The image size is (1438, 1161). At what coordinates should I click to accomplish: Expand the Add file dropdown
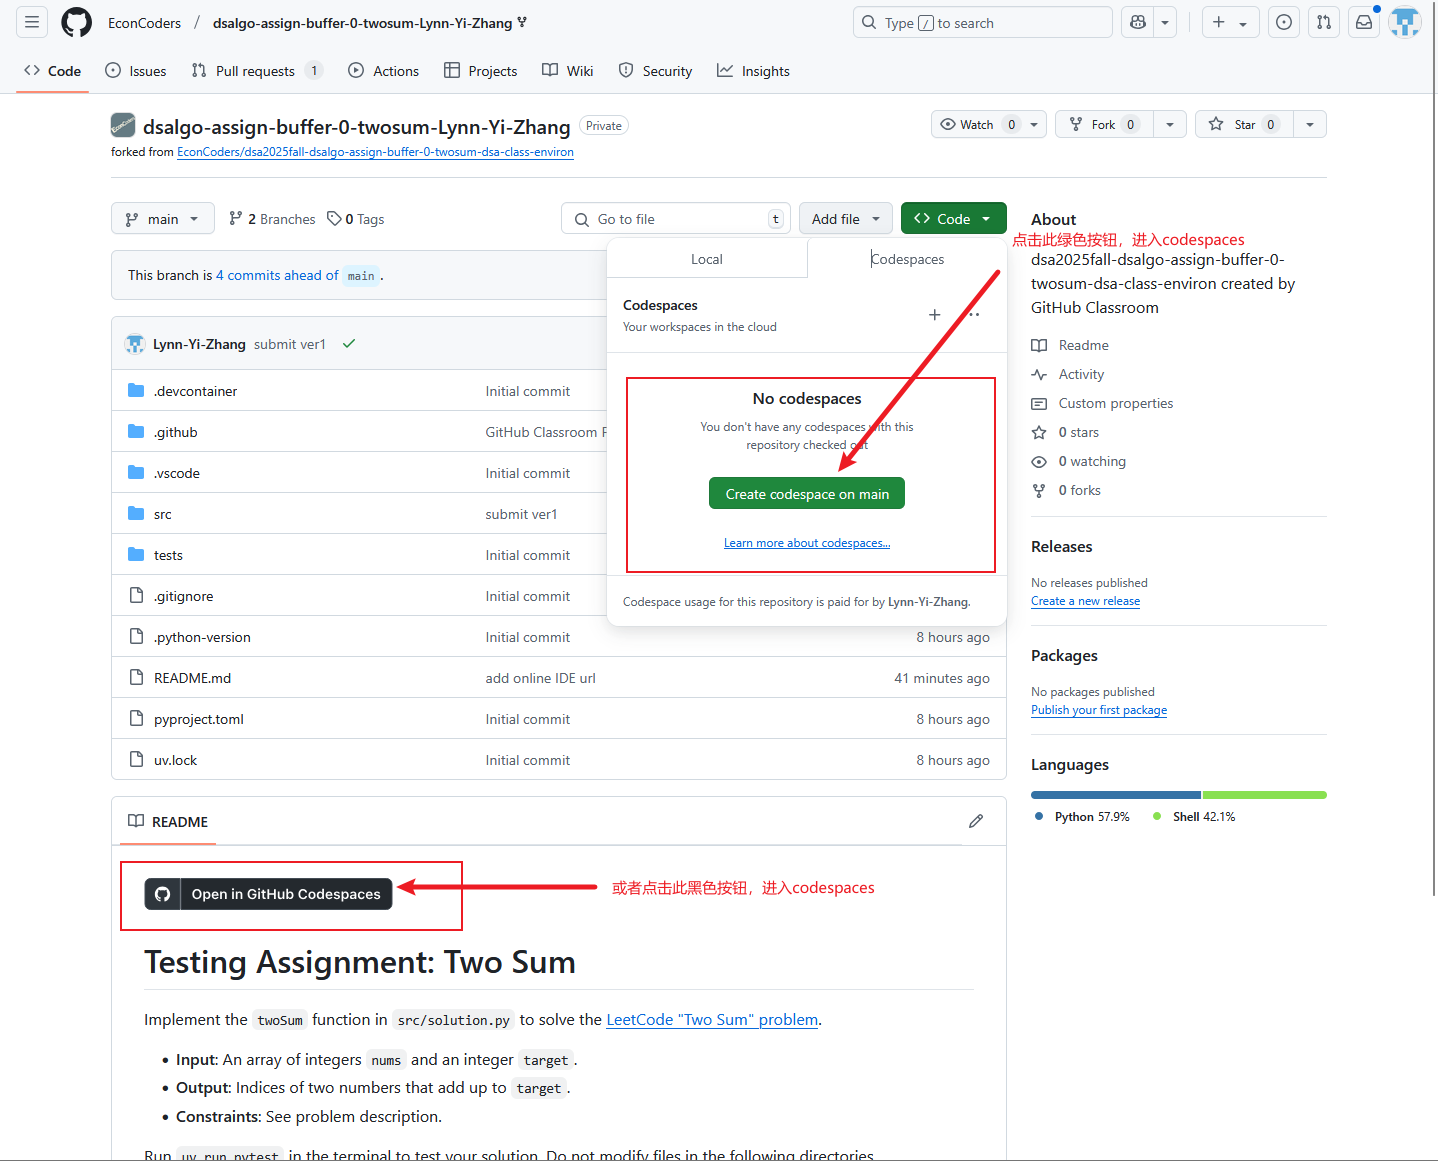[845, 219]
